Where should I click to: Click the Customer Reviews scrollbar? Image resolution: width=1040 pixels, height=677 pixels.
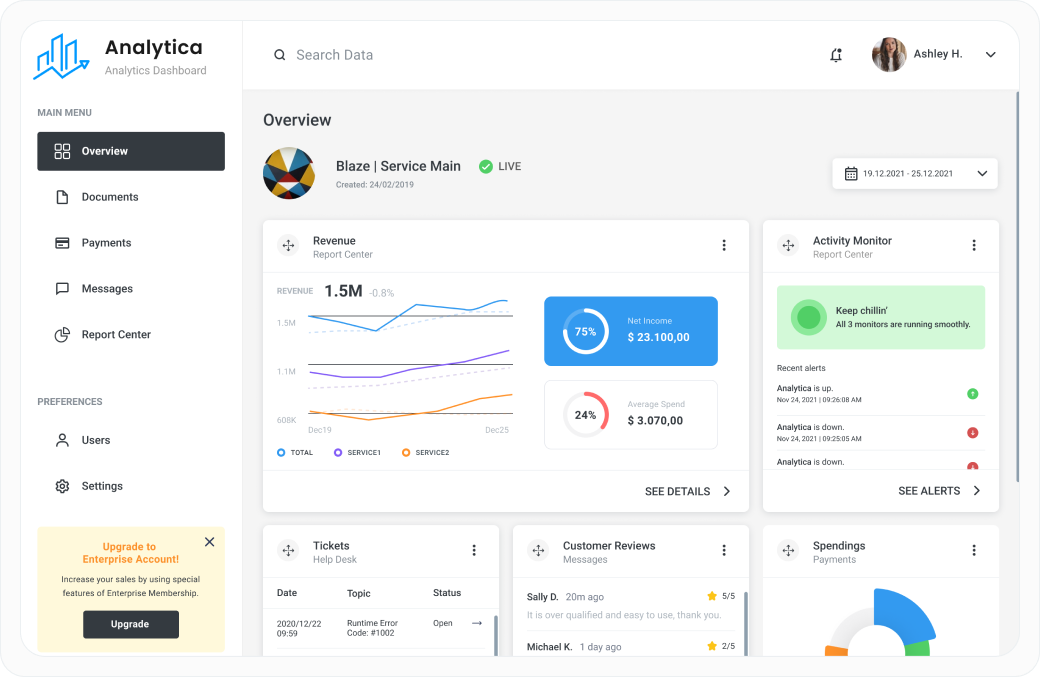coord(746,623)
